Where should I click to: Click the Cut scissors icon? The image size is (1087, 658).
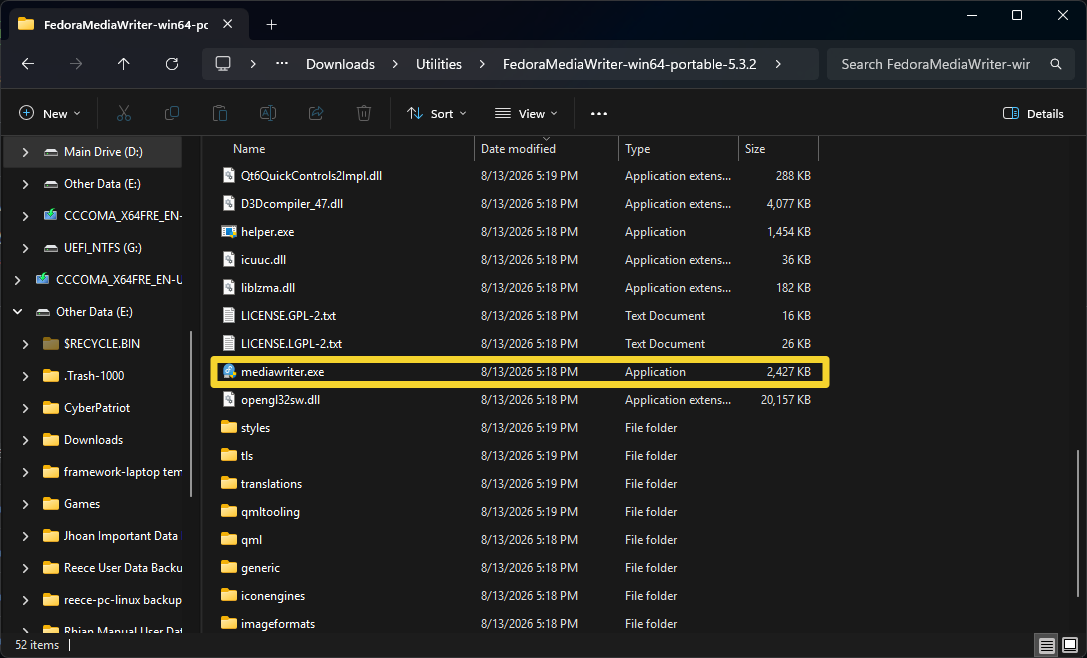coord(124,113)
